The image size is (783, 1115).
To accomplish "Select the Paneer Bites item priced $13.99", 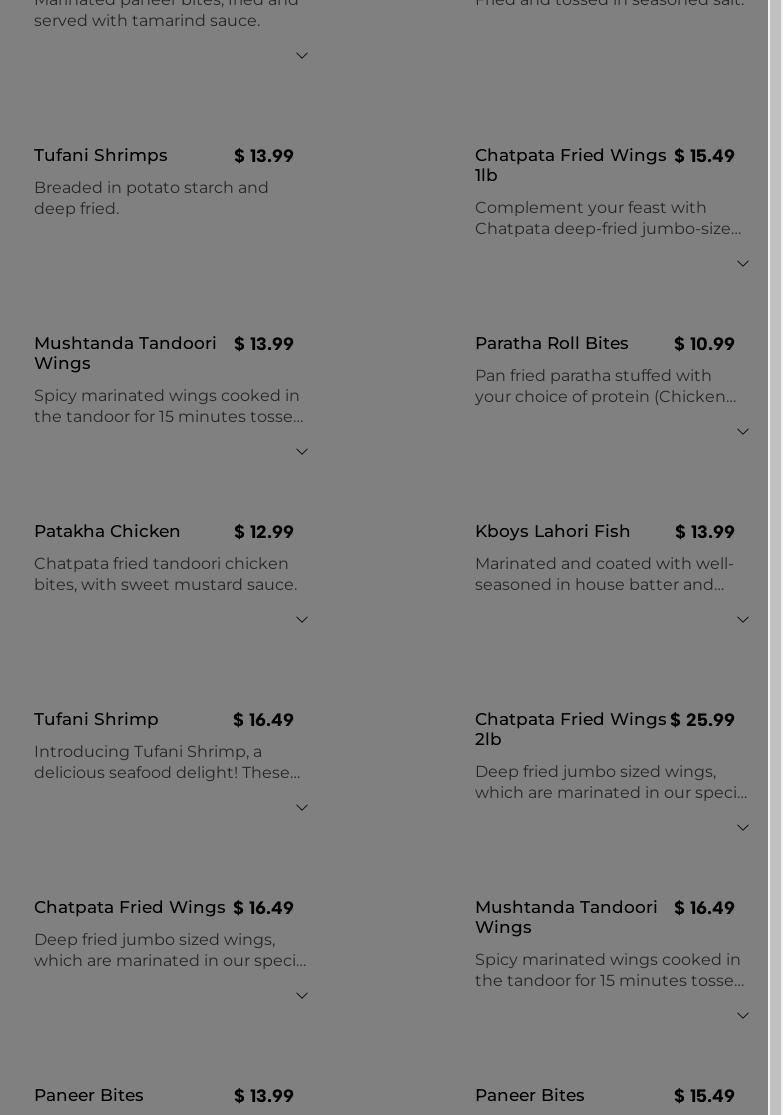I will (x=89, y=1096).
